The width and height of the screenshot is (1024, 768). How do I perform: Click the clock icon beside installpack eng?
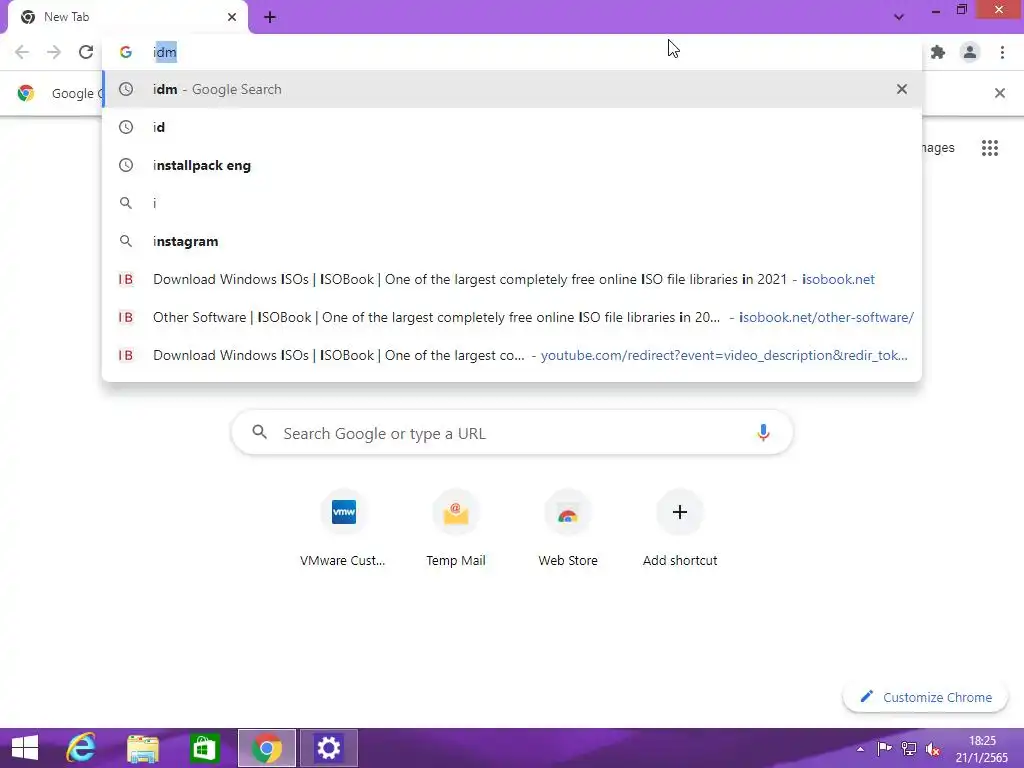(x=125, y=165)
